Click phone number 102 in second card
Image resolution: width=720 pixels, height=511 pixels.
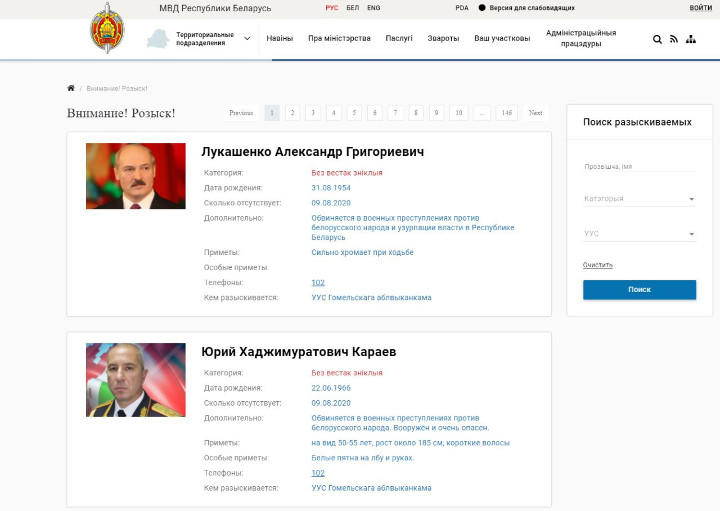[318, 473]
